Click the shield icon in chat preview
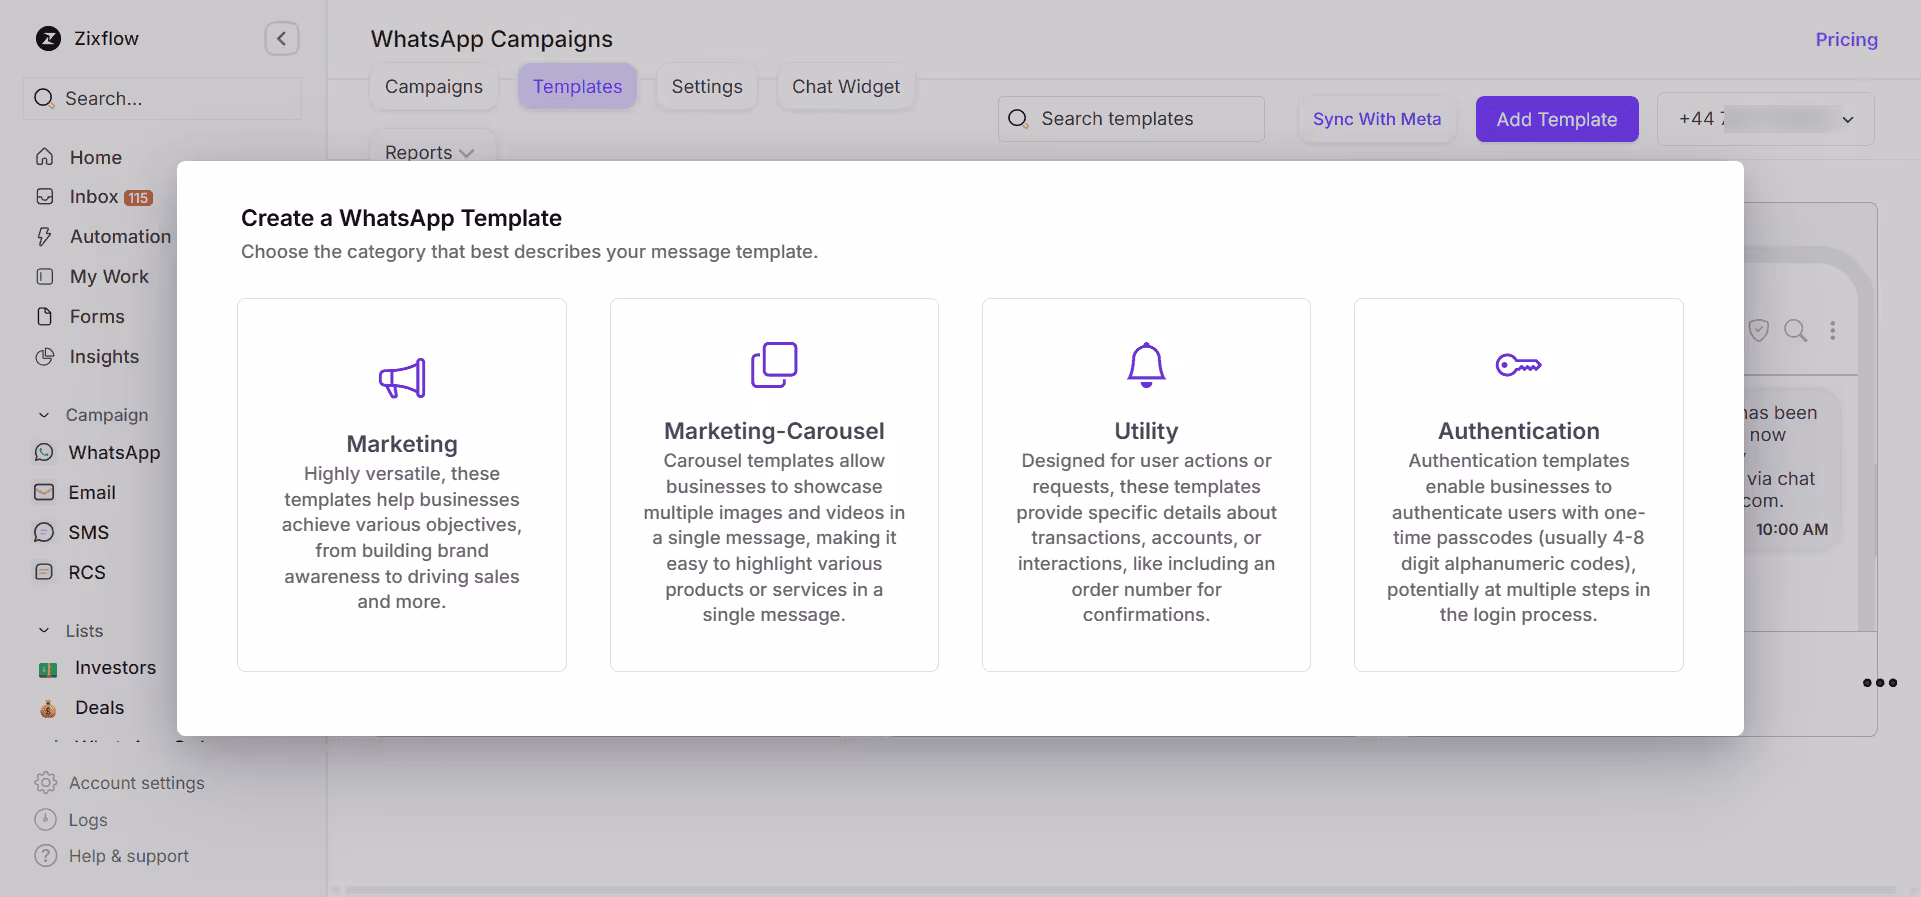1921x897 pixels. click(x=1759, y=330)
